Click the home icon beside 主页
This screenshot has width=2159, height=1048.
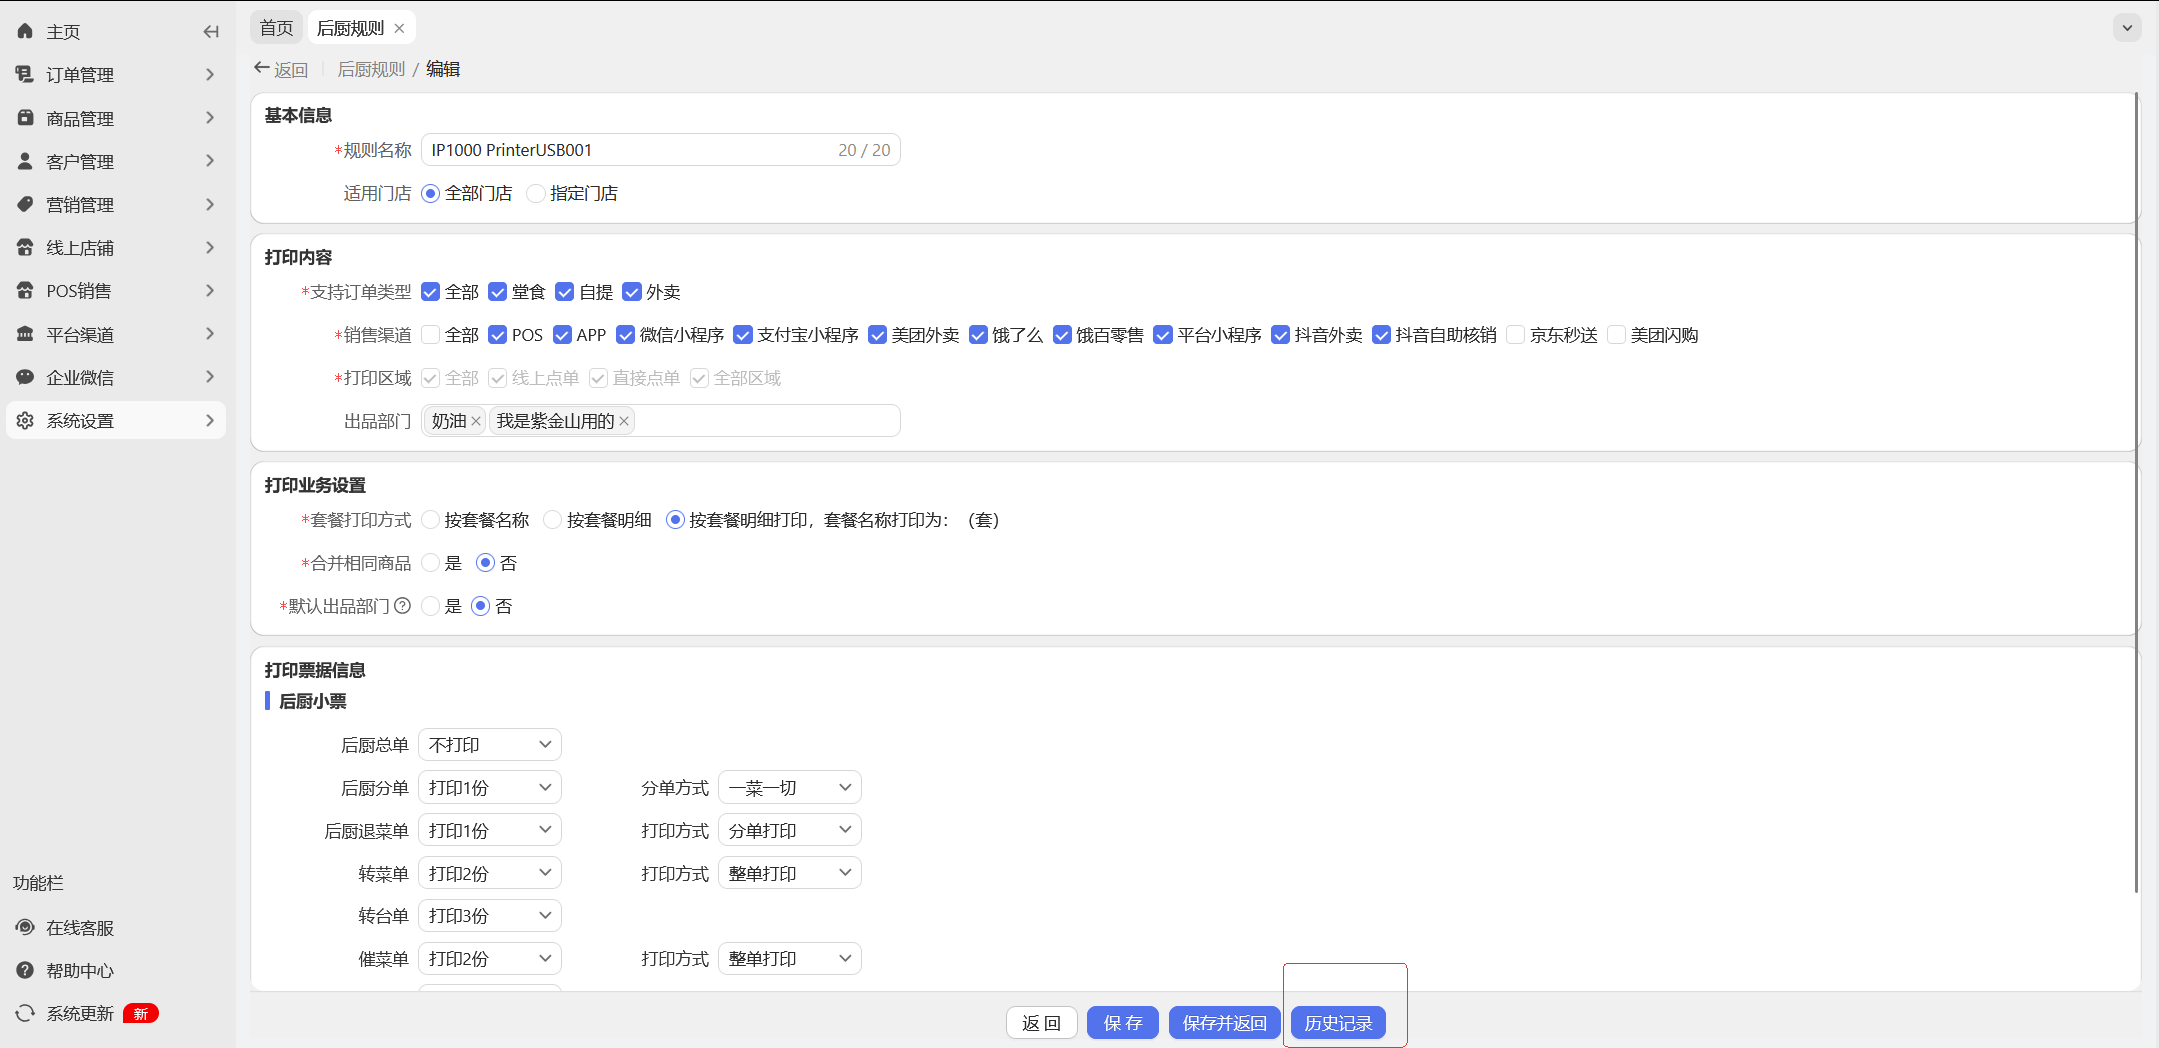tap(25, 31)
